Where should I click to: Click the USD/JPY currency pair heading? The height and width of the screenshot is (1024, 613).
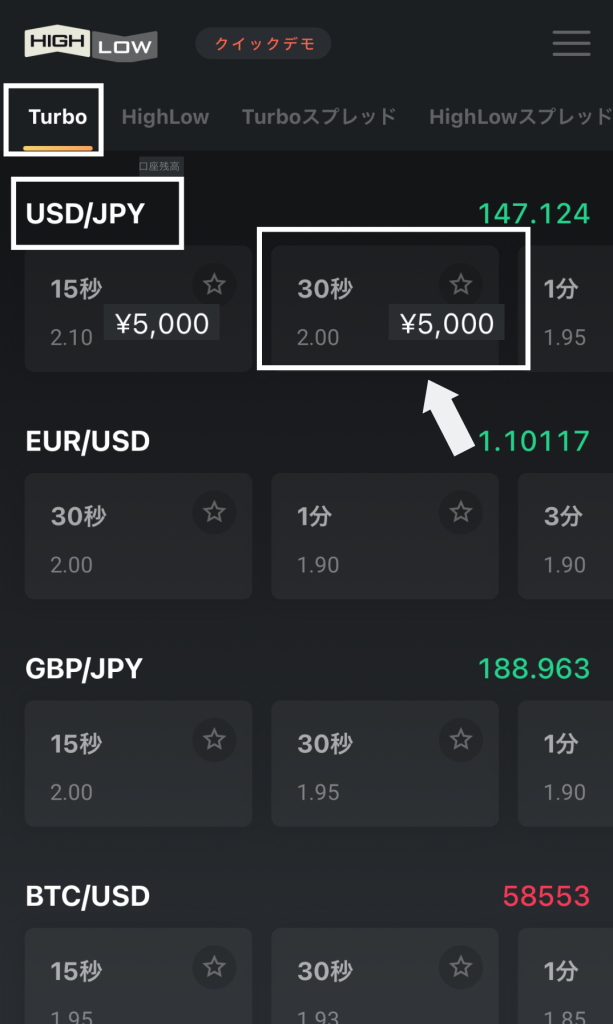pyautogui.click(x=85, y=213)
